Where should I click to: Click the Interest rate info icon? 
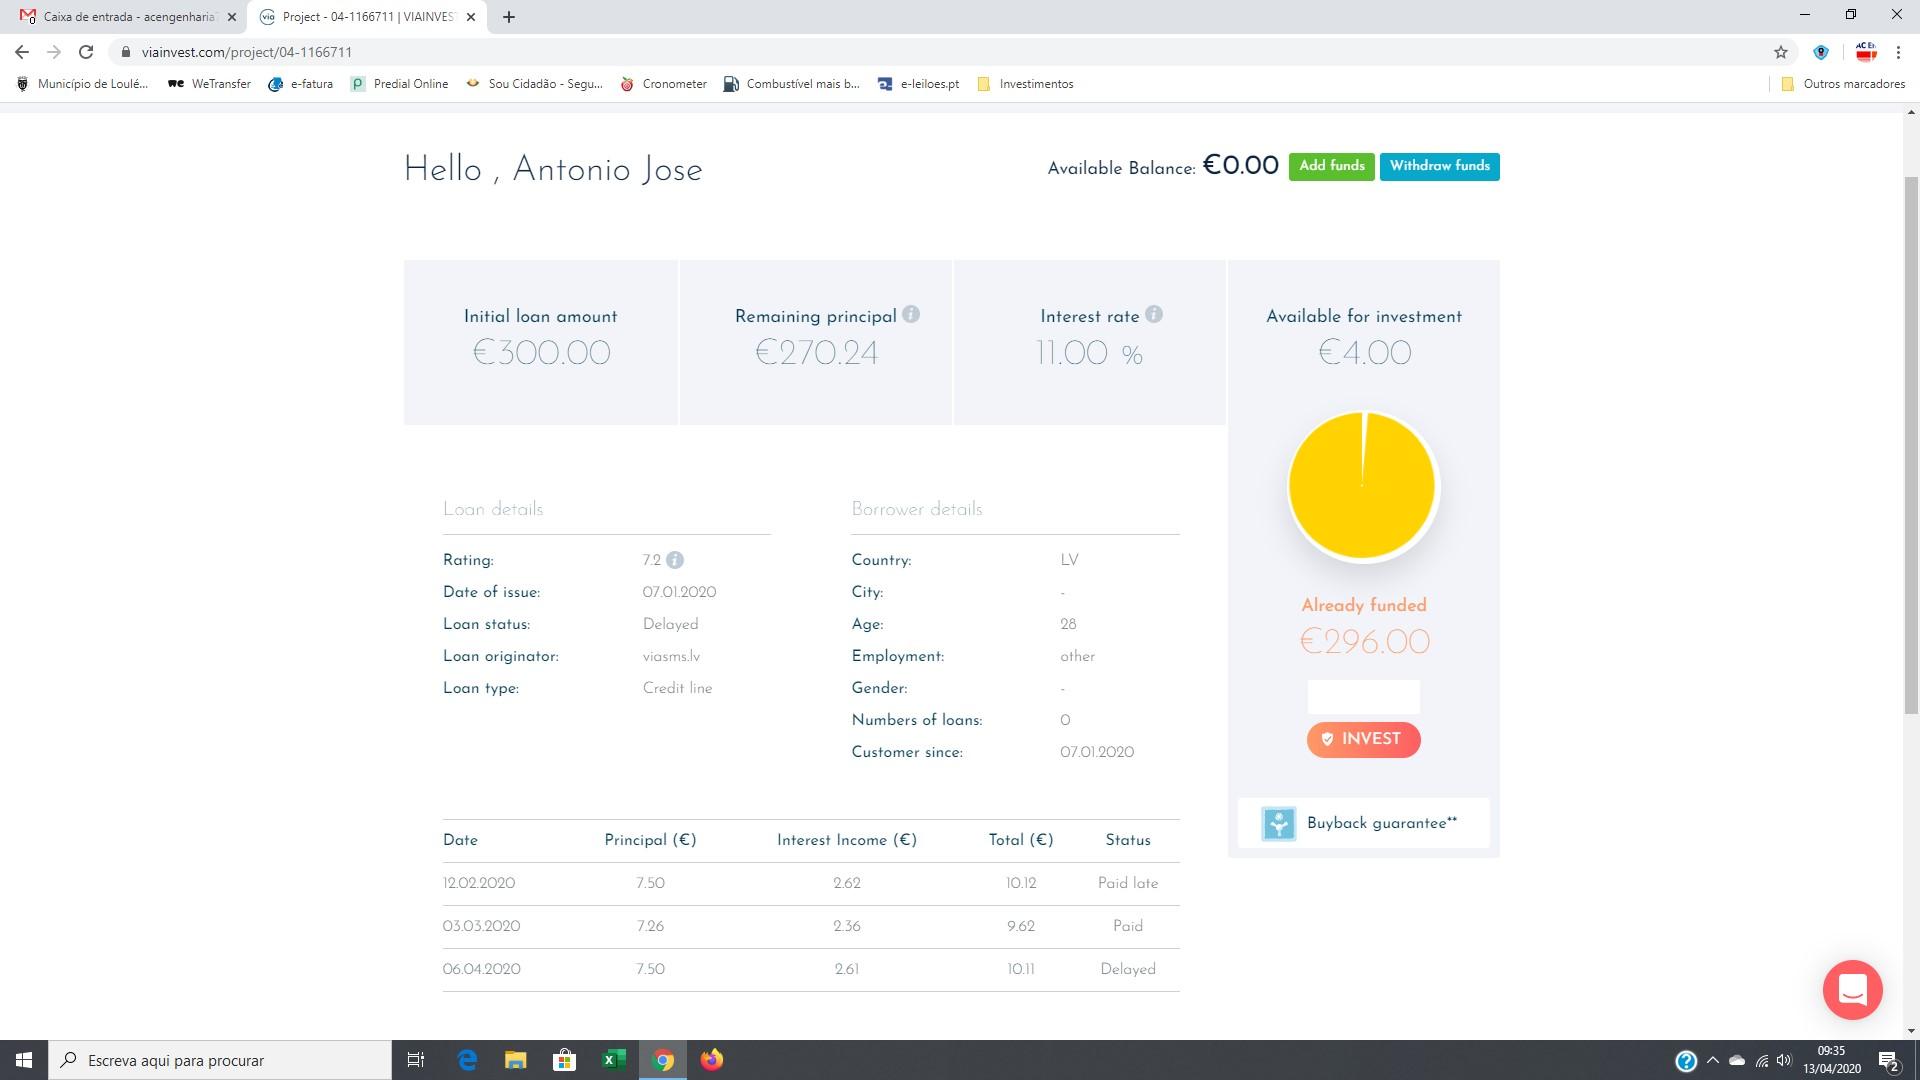click(1153, 314)
